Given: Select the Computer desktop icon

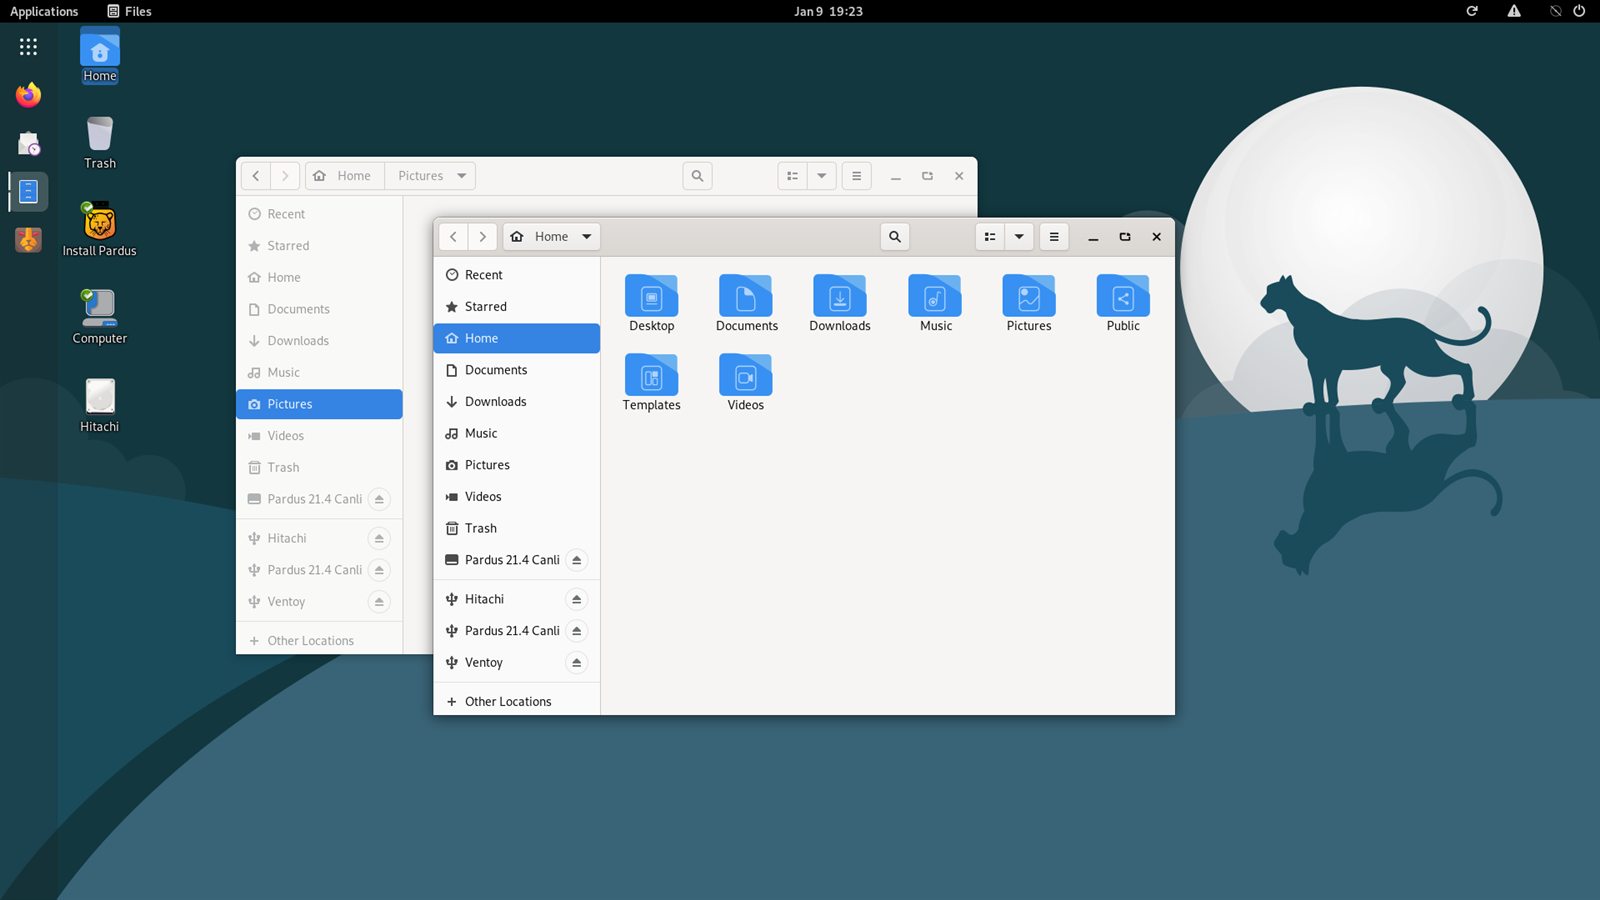Looking at the screenshot, I should click(x=99, y=317).
